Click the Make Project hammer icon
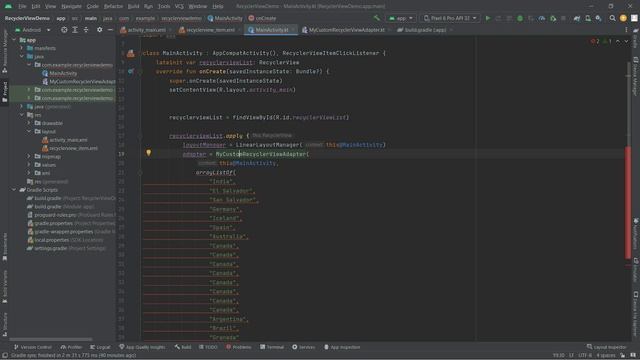This screenshot has height=360, width=640. pyautogui.click(x=376, y=18)
